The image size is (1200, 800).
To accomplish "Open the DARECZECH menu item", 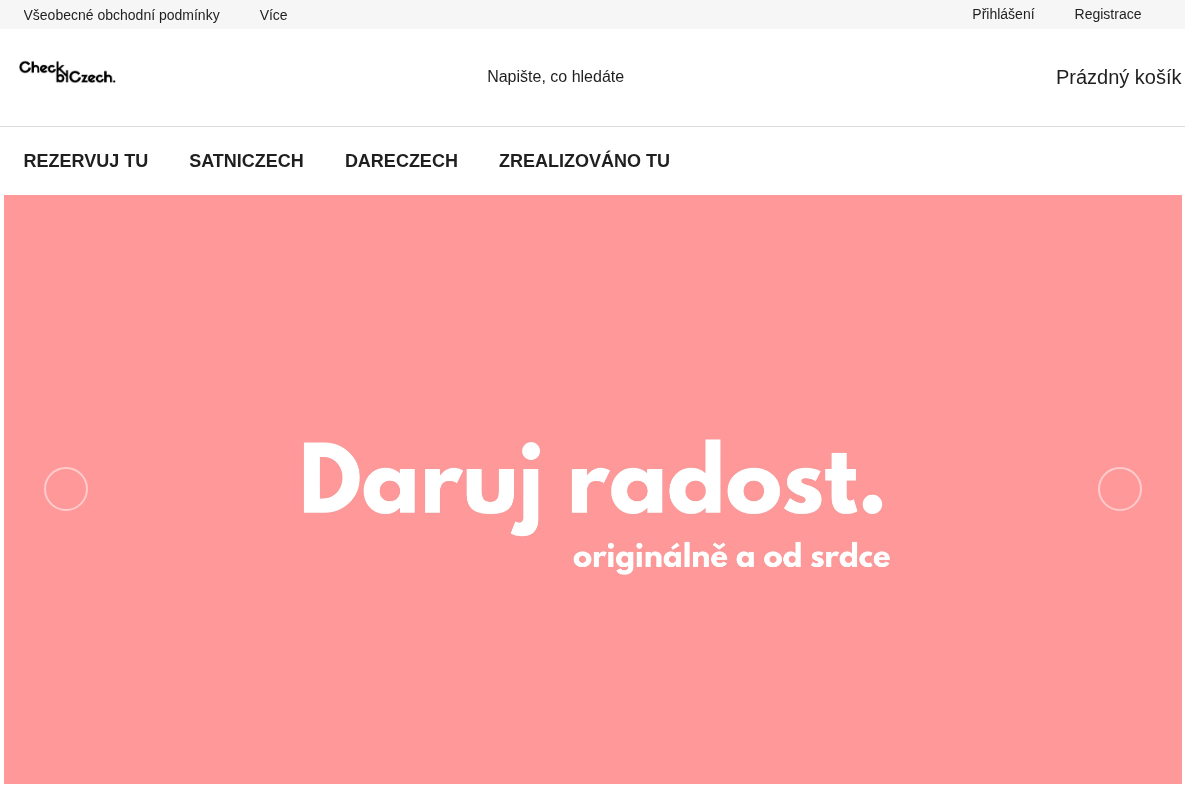I will (x=401, y=161).
